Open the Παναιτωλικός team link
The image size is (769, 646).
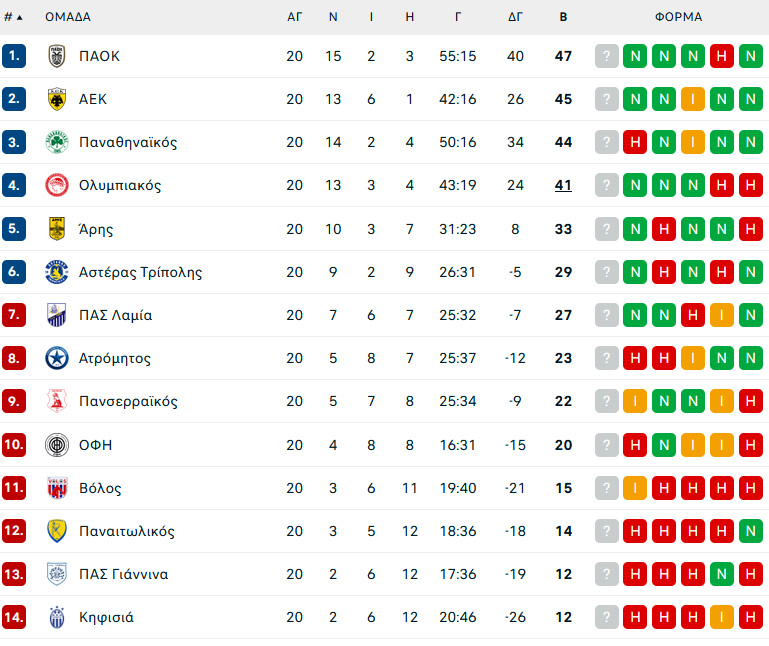[127, 531]
